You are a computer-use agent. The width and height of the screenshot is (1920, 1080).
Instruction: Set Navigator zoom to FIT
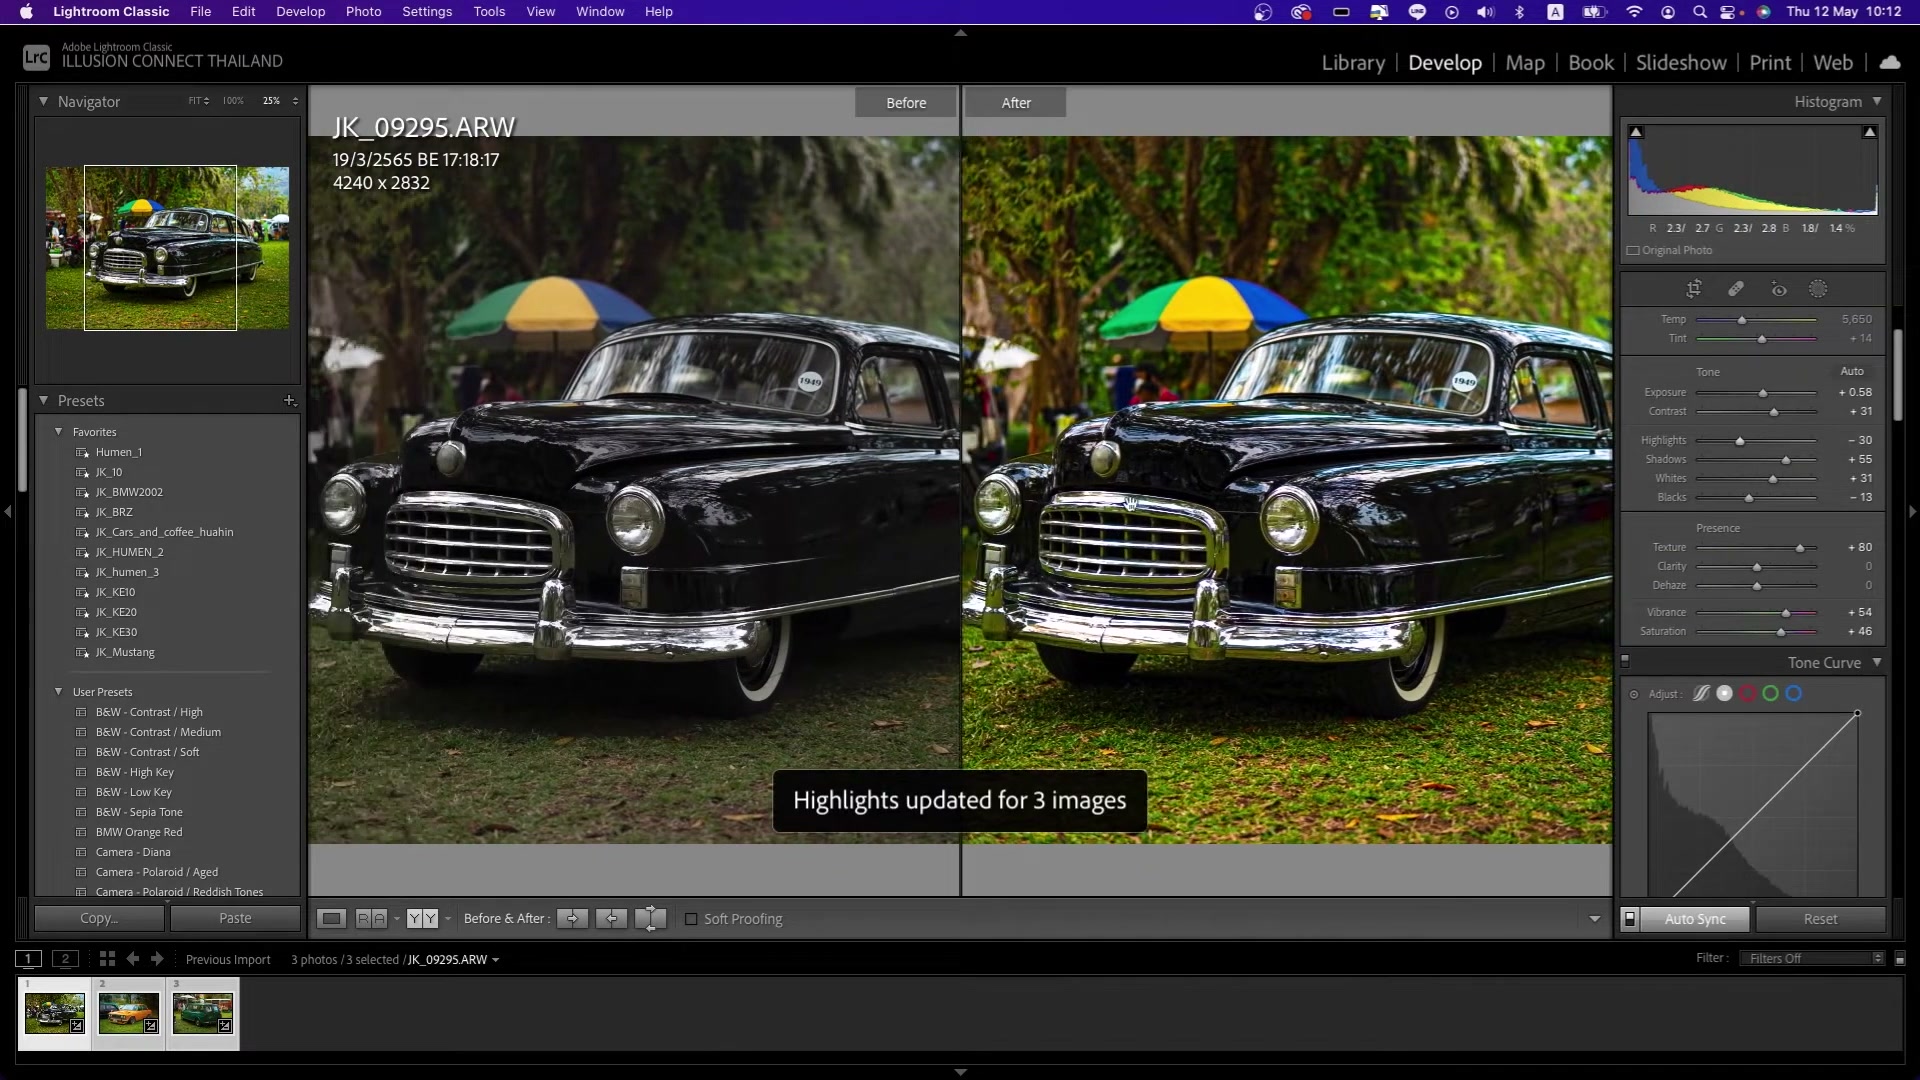(195, 101)
